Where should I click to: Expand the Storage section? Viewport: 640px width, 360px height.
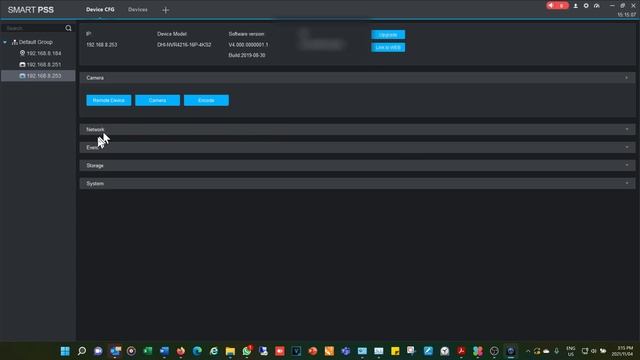pos(357,165)
